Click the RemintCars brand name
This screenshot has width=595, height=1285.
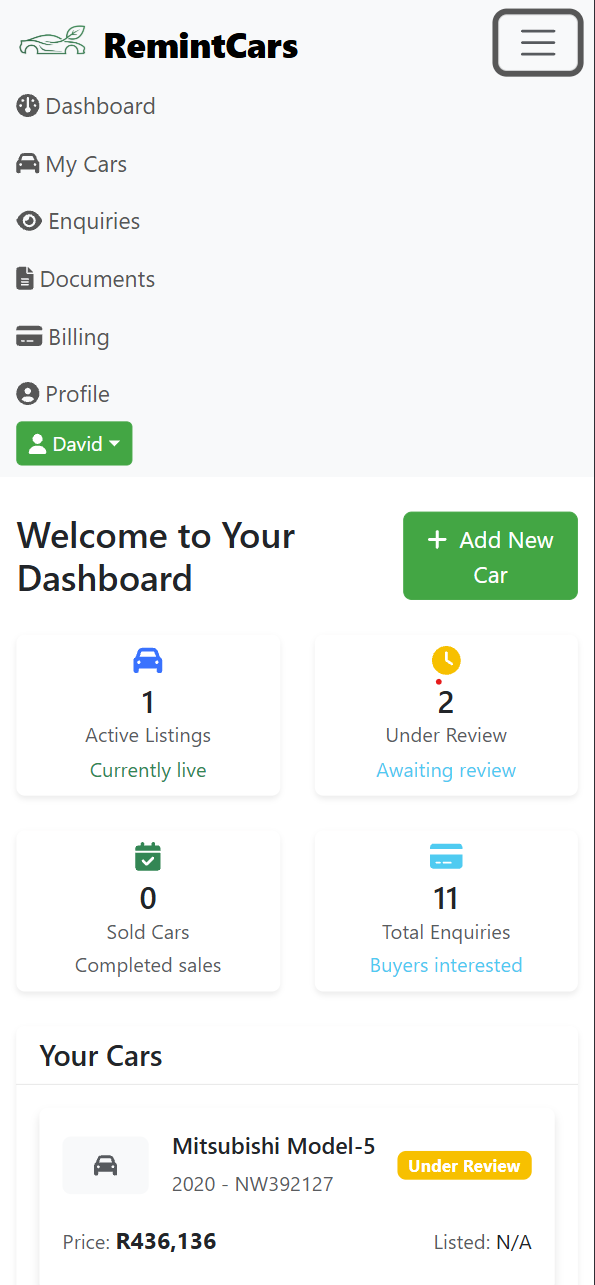(x=201, y=45)
